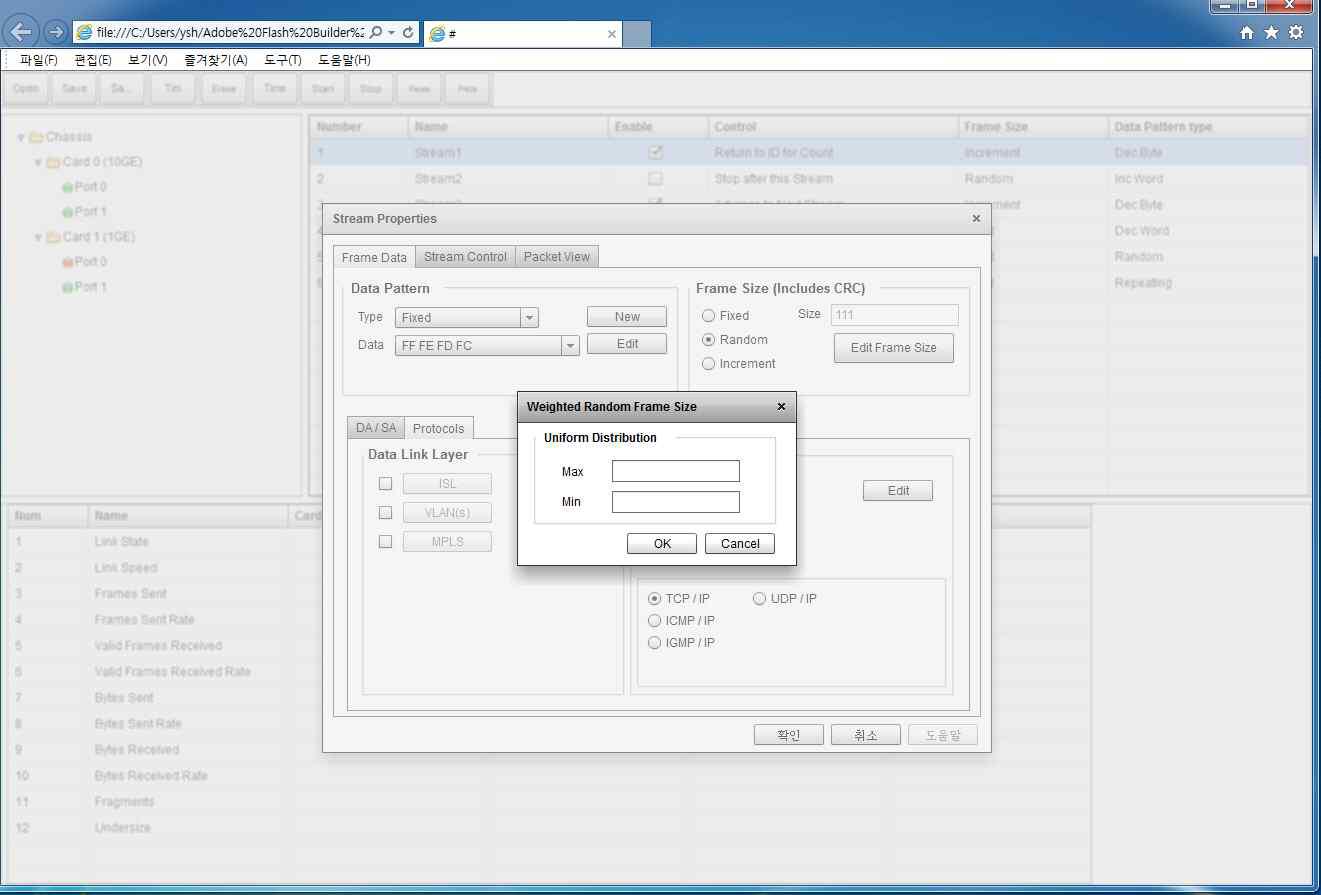The height and width of the screenshot is (895, 1321).
Task: Select the Increment frame size radio
Action: [x=709, y=364]
